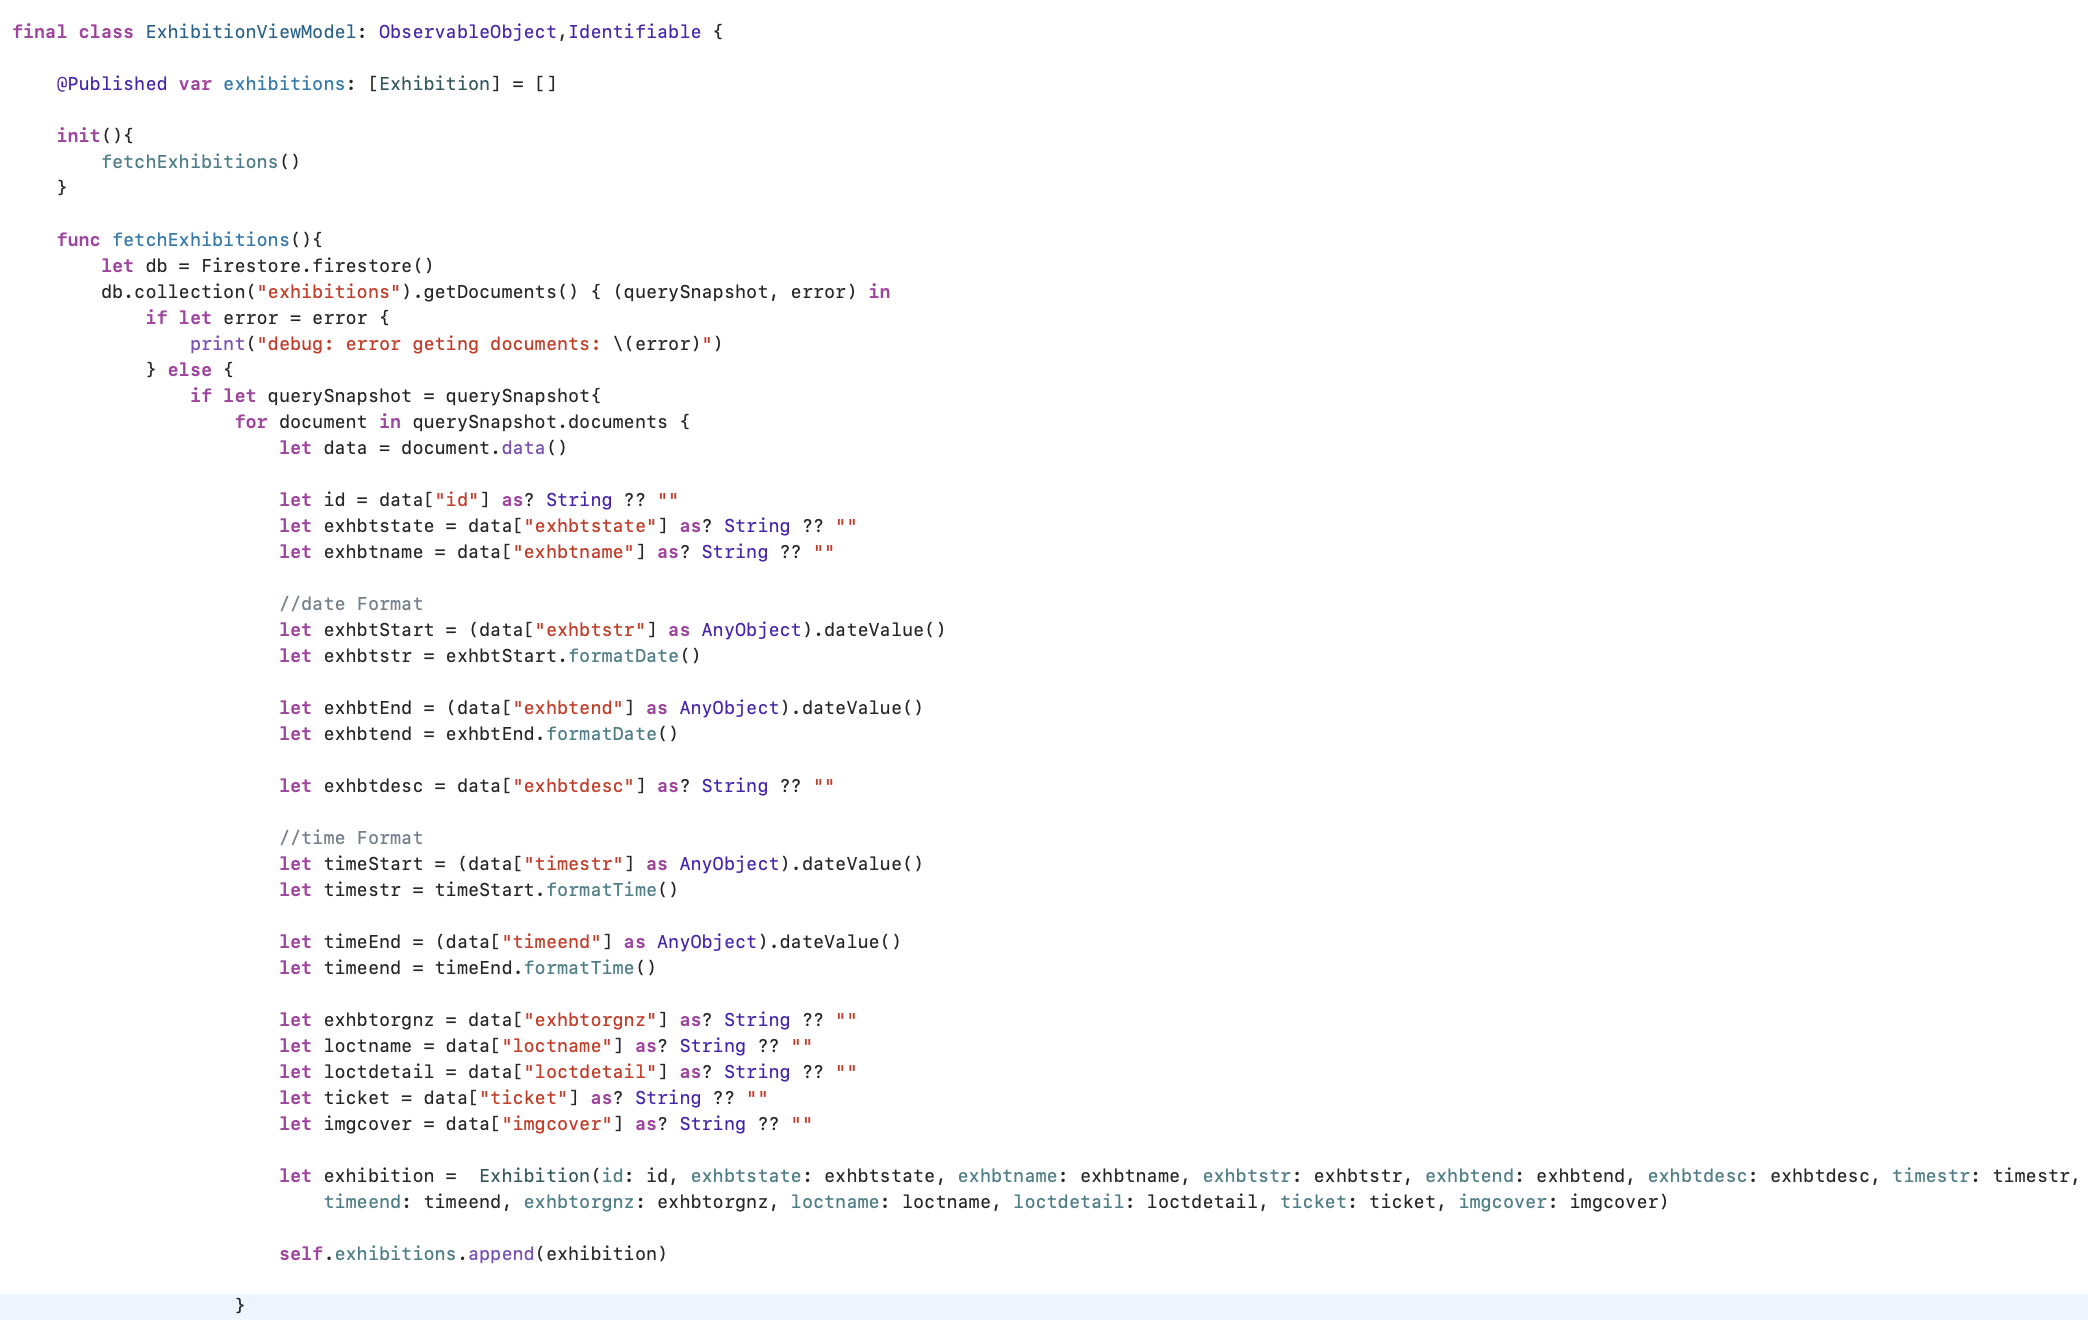Click fetchExhibitions in the func declaration
Viewport: 2088px width, 1320px height.
pyautogui.click(x=200, y=240)
